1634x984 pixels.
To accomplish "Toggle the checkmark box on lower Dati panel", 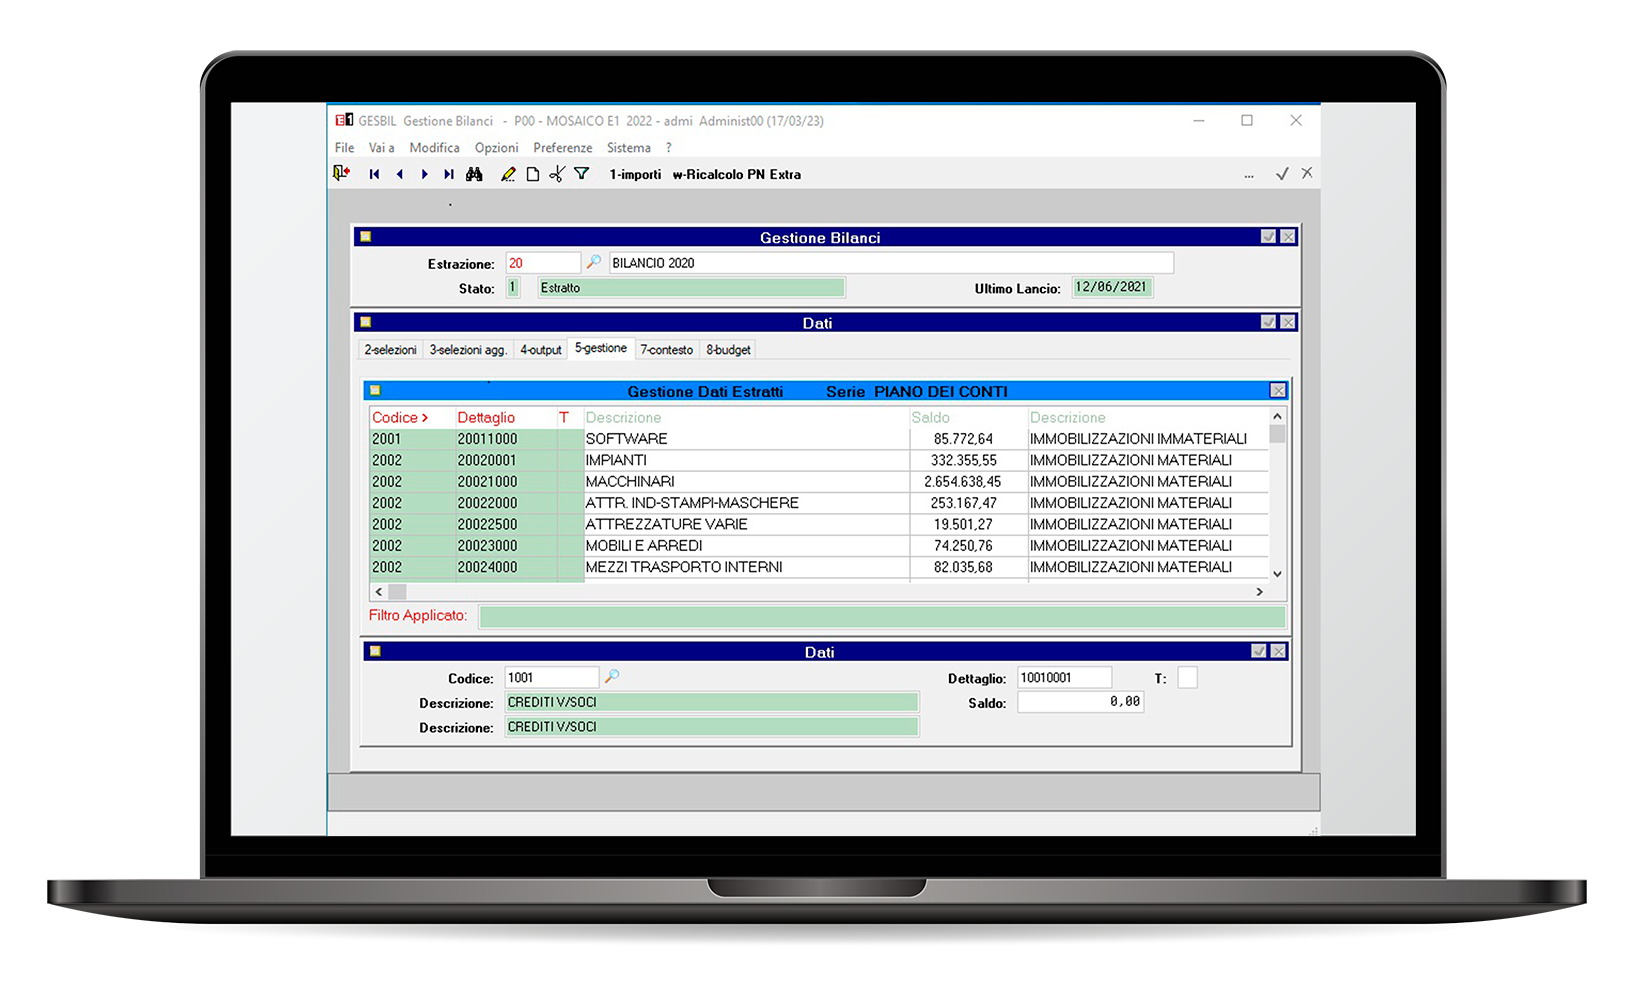I will pos(1259,651).
